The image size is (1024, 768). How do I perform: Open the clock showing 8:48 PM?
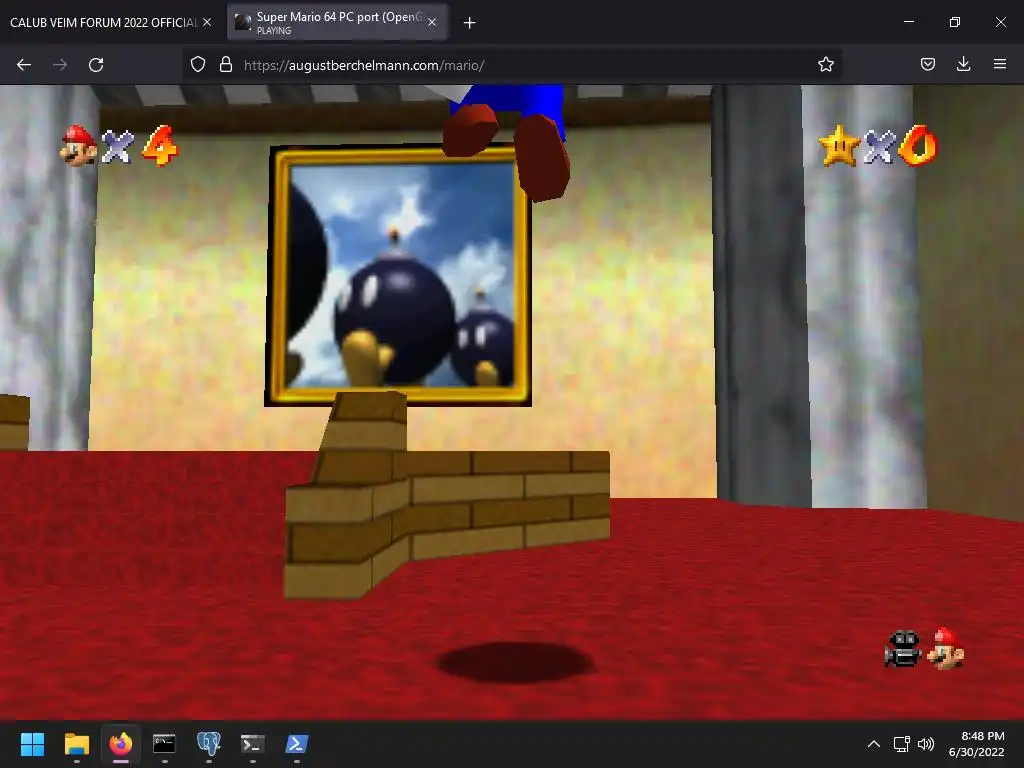pyautogui.click(x=976, y=744)
